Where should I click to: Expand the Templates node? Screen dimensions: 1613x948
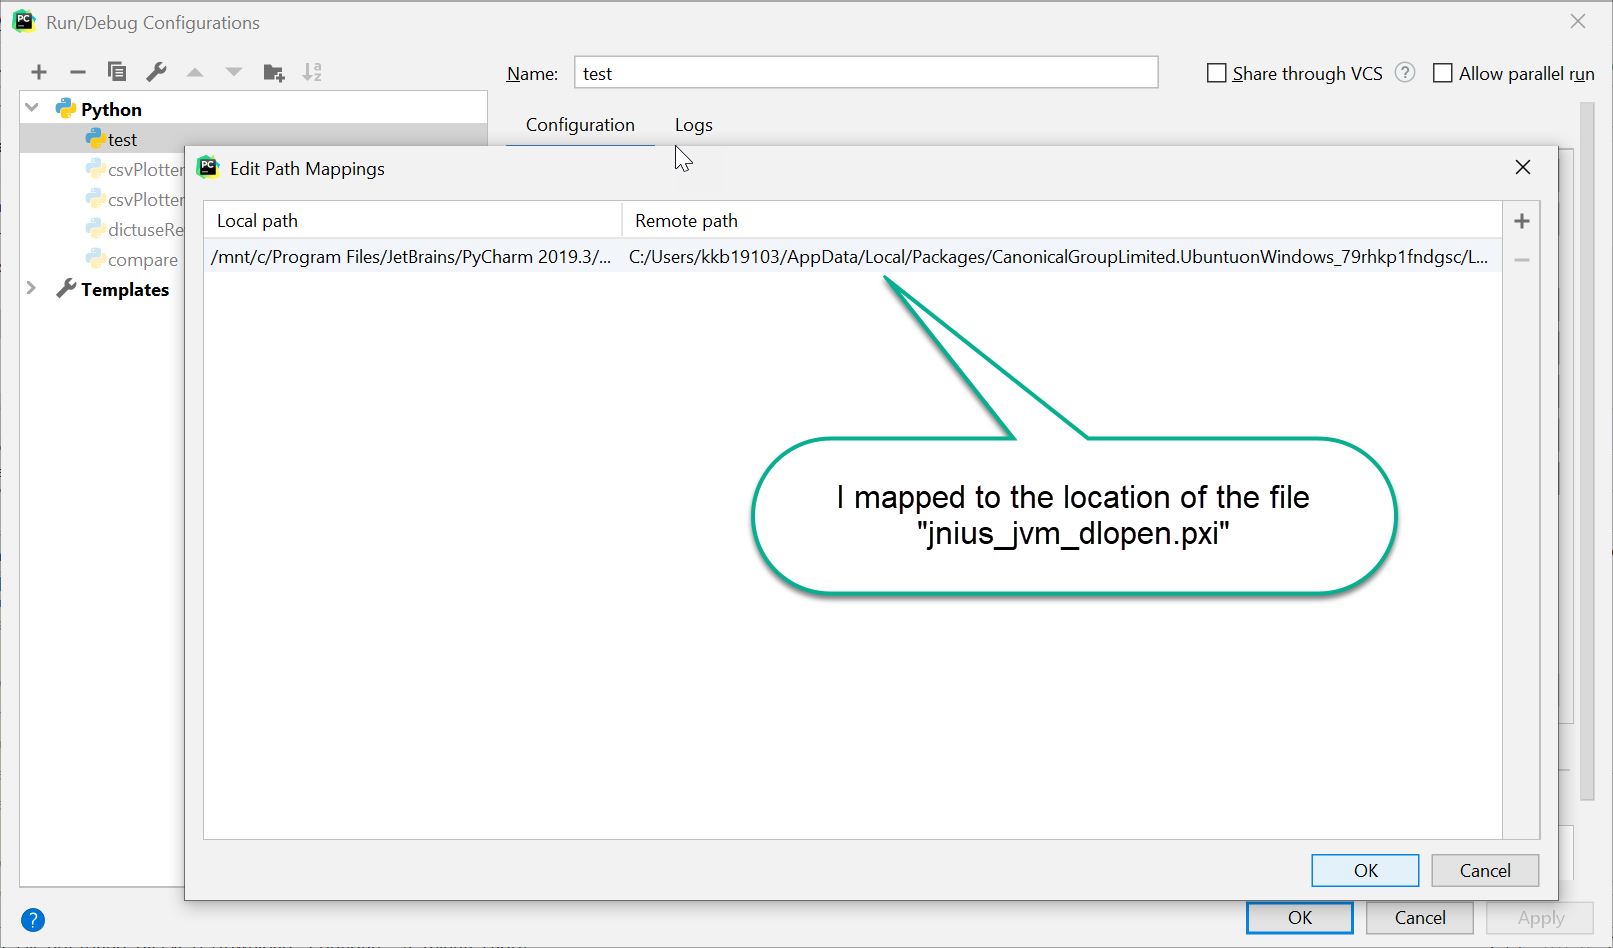point(31,289)
